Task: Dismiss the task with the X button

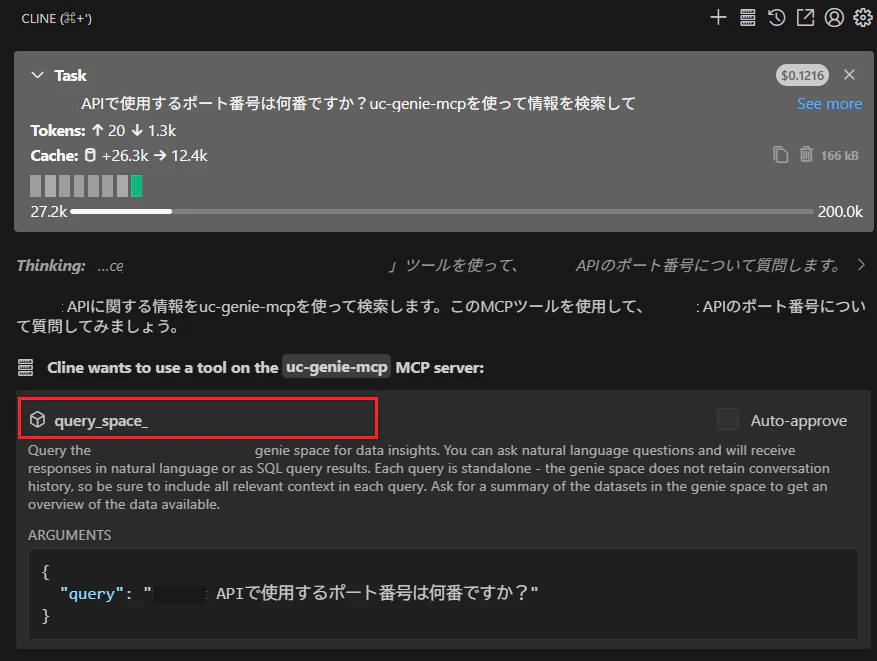Action: pos(851,75)
